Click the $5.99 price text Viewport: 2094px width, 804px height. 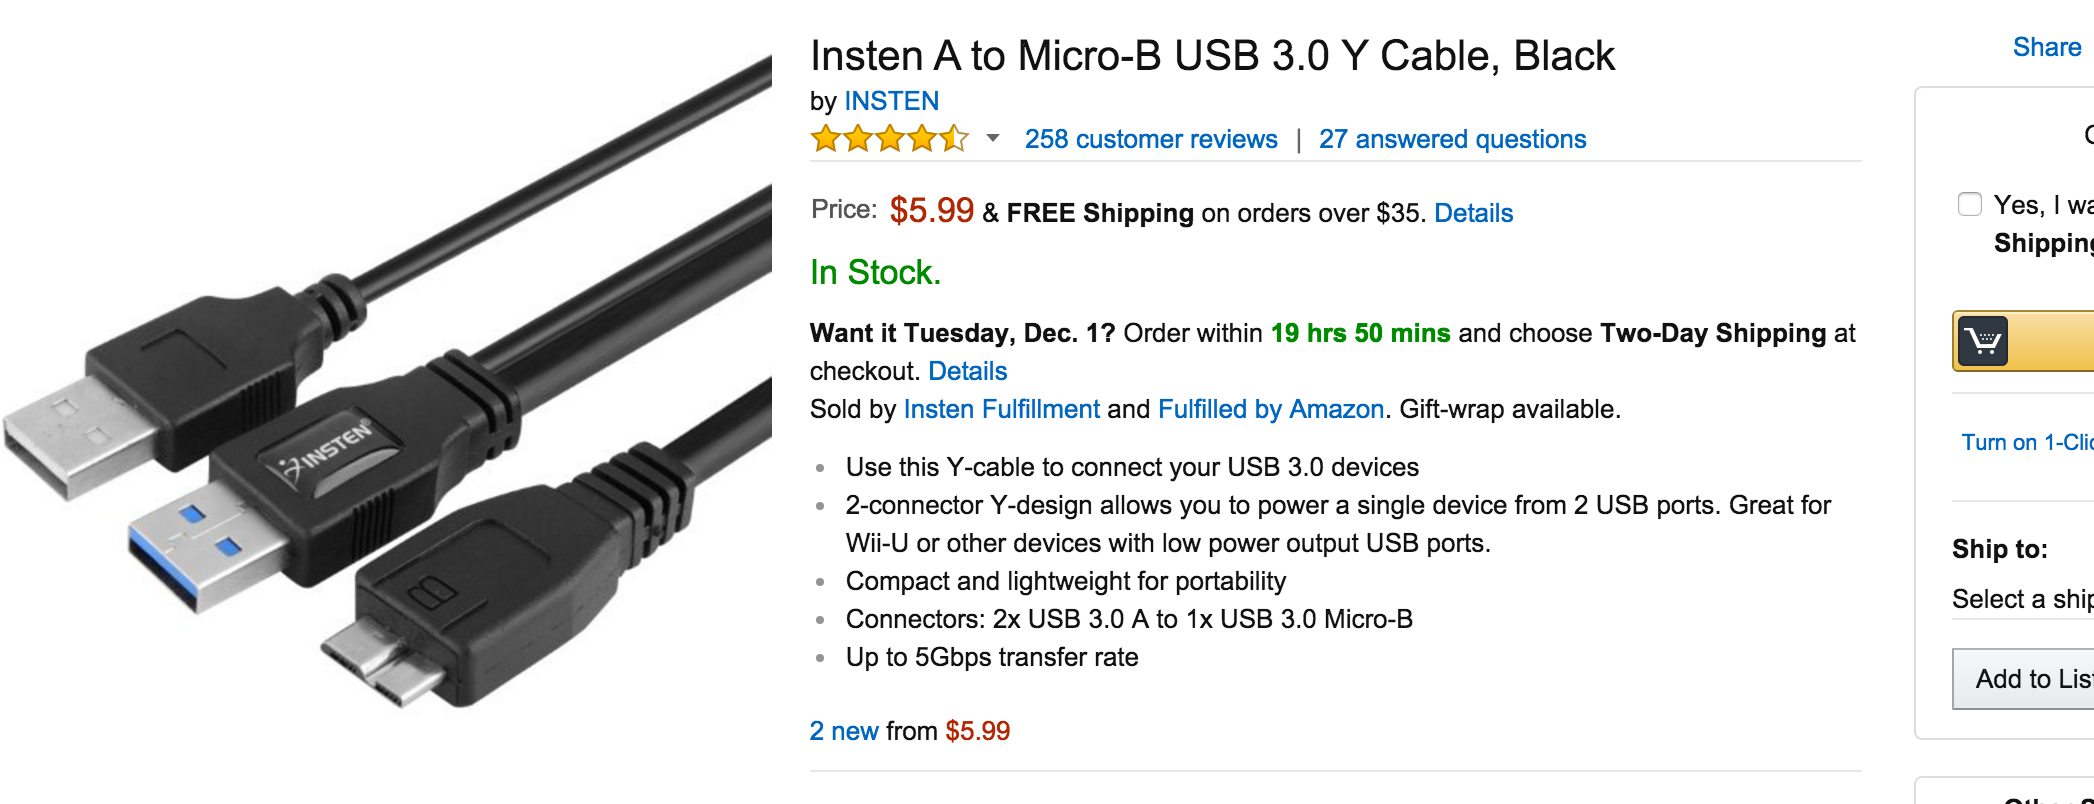(x=931, y=211)
